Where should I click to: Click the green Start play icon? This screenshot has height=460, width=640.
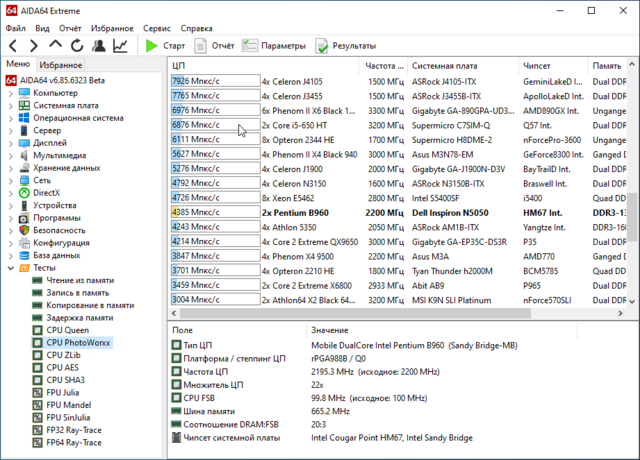coord(151,46)
